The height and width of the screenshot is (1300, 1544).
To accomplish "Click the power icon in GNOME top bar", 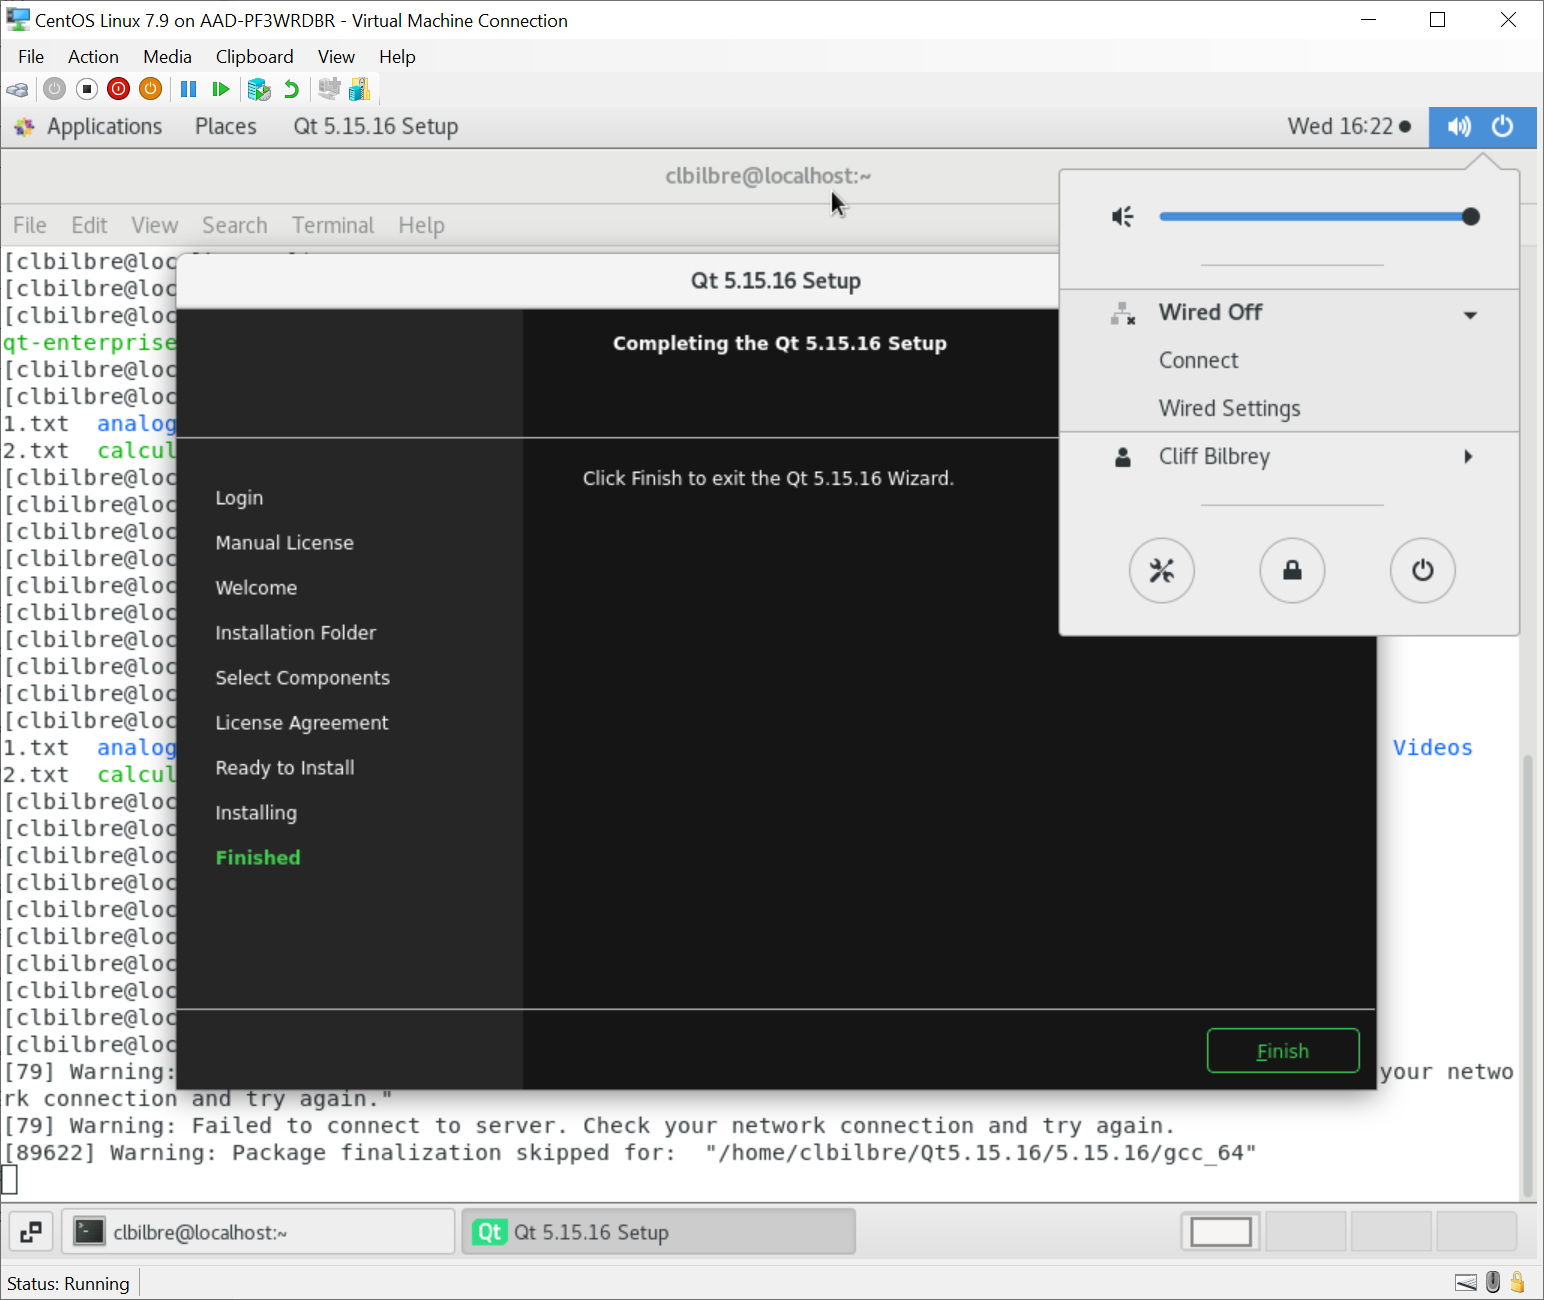I will [1502, 127].
